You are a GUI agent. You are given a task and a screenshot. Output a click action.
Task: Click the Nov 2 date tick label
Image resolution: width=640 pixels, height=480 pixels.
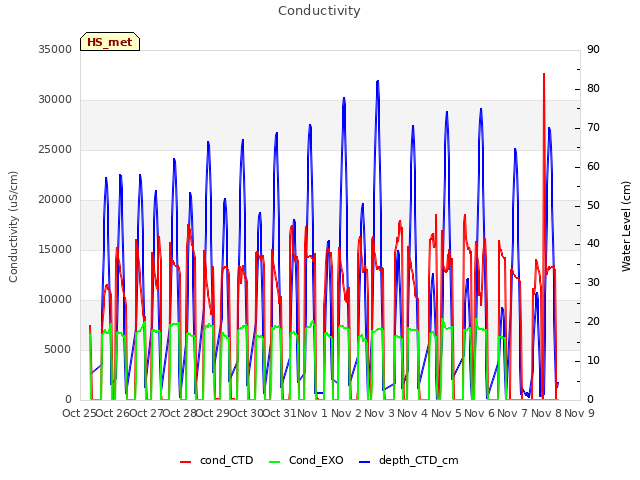(x=347, y=413)
